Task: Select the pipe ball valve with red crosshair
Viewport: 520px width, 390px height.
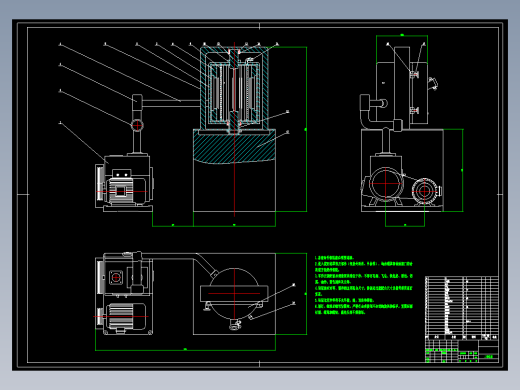Action: click(137, 125)
